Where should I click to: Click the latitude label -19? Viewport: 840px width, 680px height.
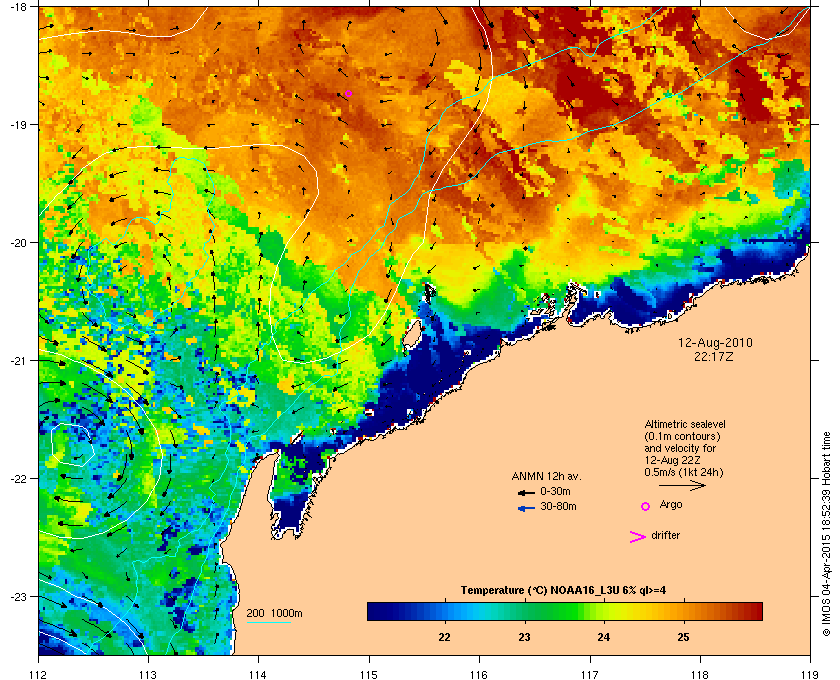[18, 125]
